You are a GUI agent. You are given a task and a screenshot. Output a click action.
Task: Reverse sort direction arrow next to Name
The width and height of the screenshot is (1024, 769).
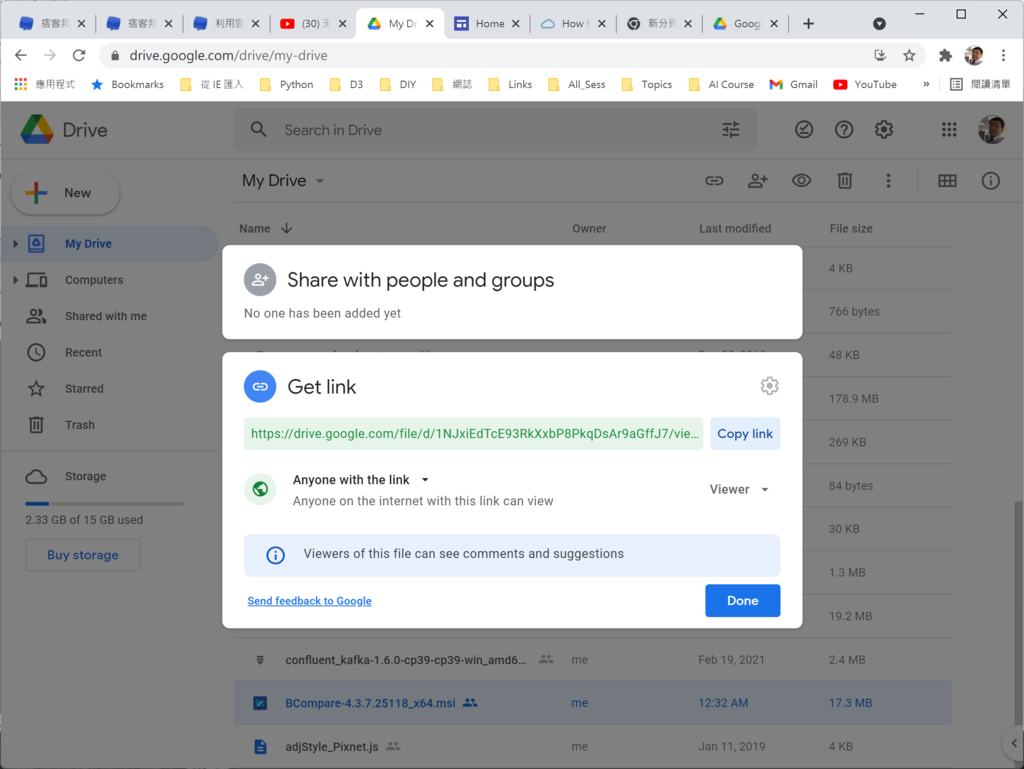[x=287, y=228]
